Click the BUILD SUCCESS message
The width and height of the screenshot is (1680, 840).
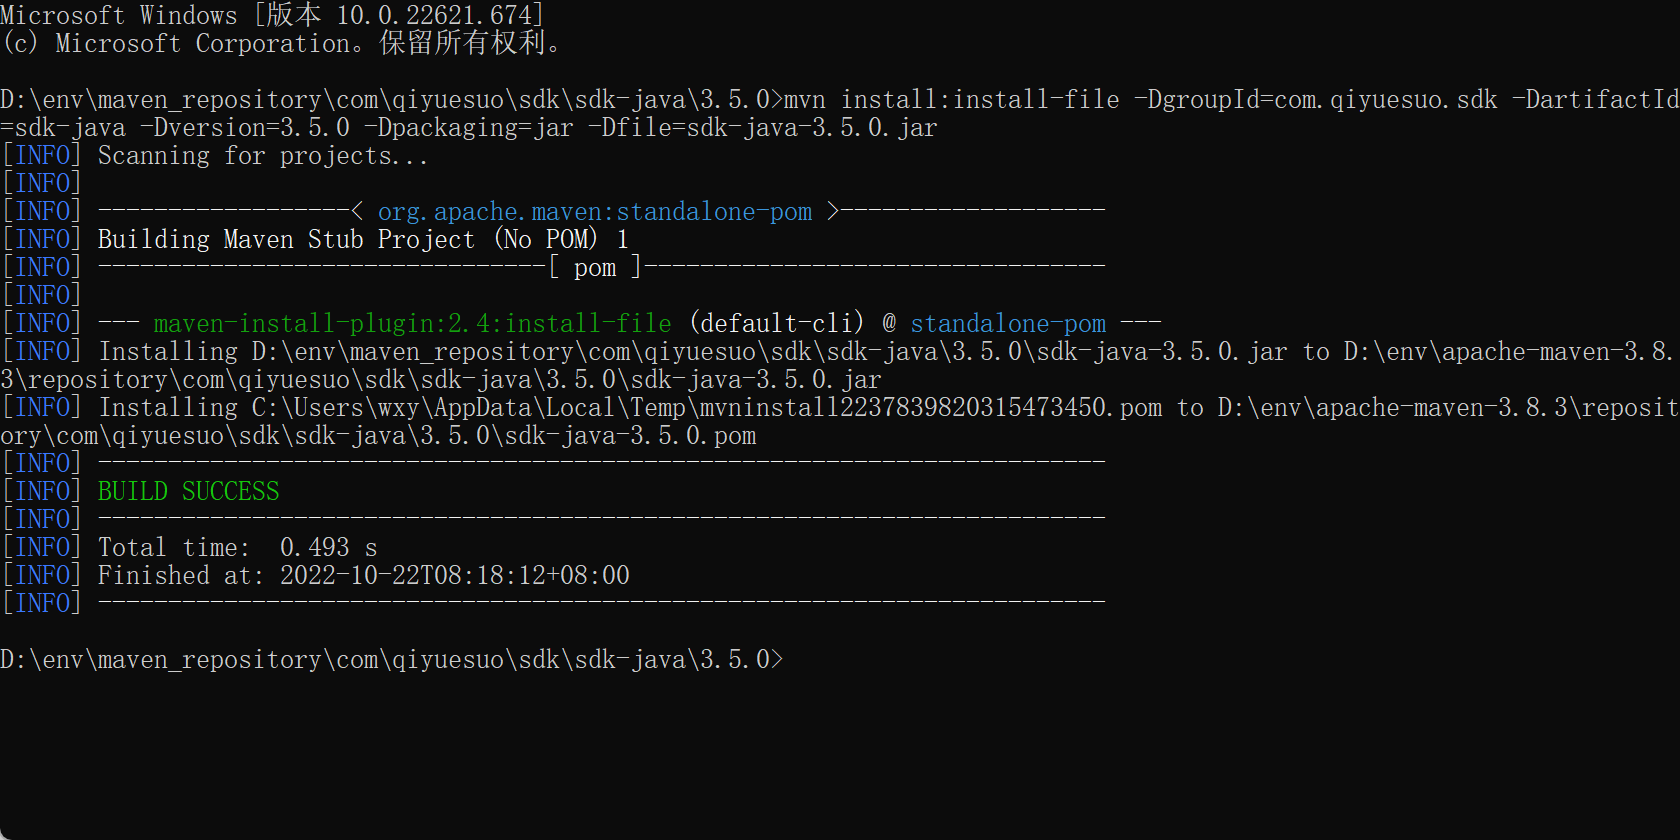pyautogui.click(x=188, y=491)
